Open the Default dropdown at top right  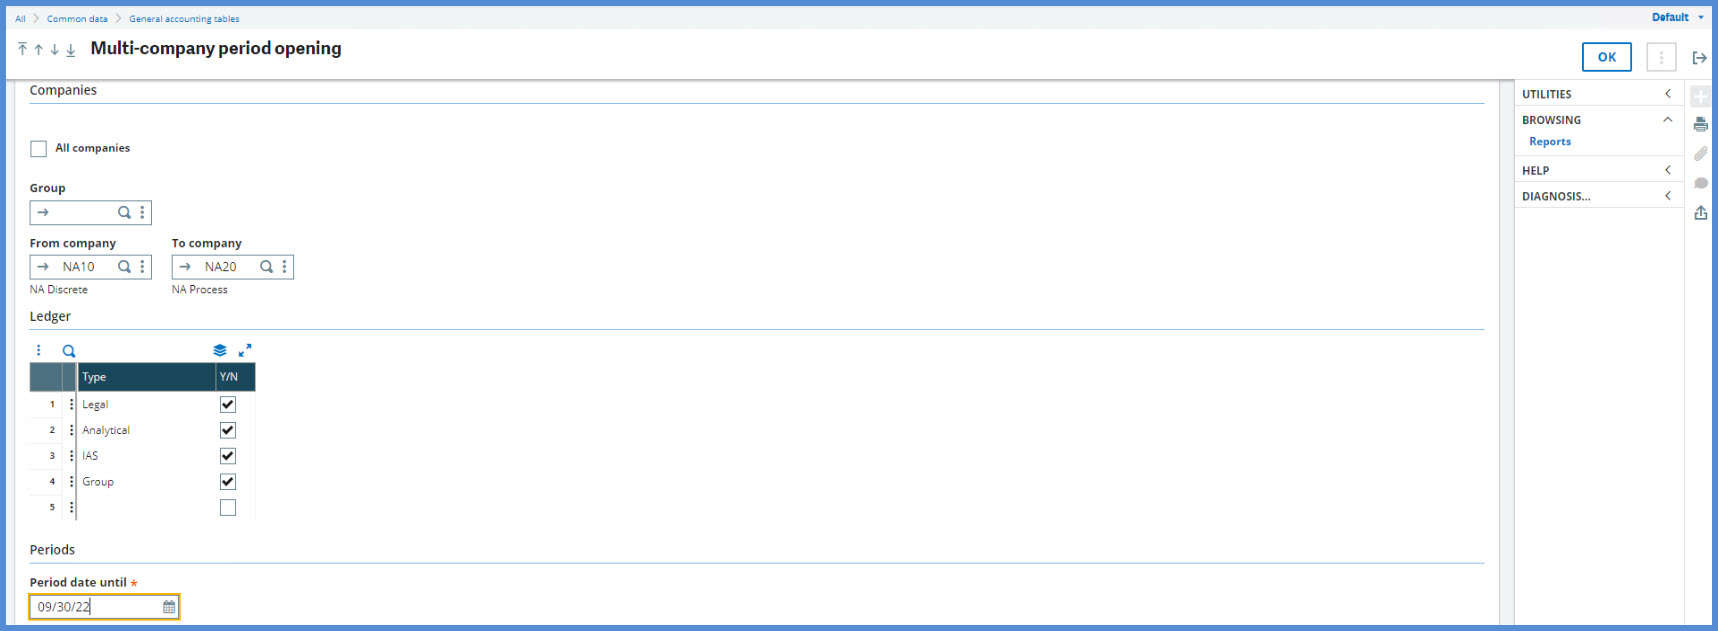click(1677, 17)
